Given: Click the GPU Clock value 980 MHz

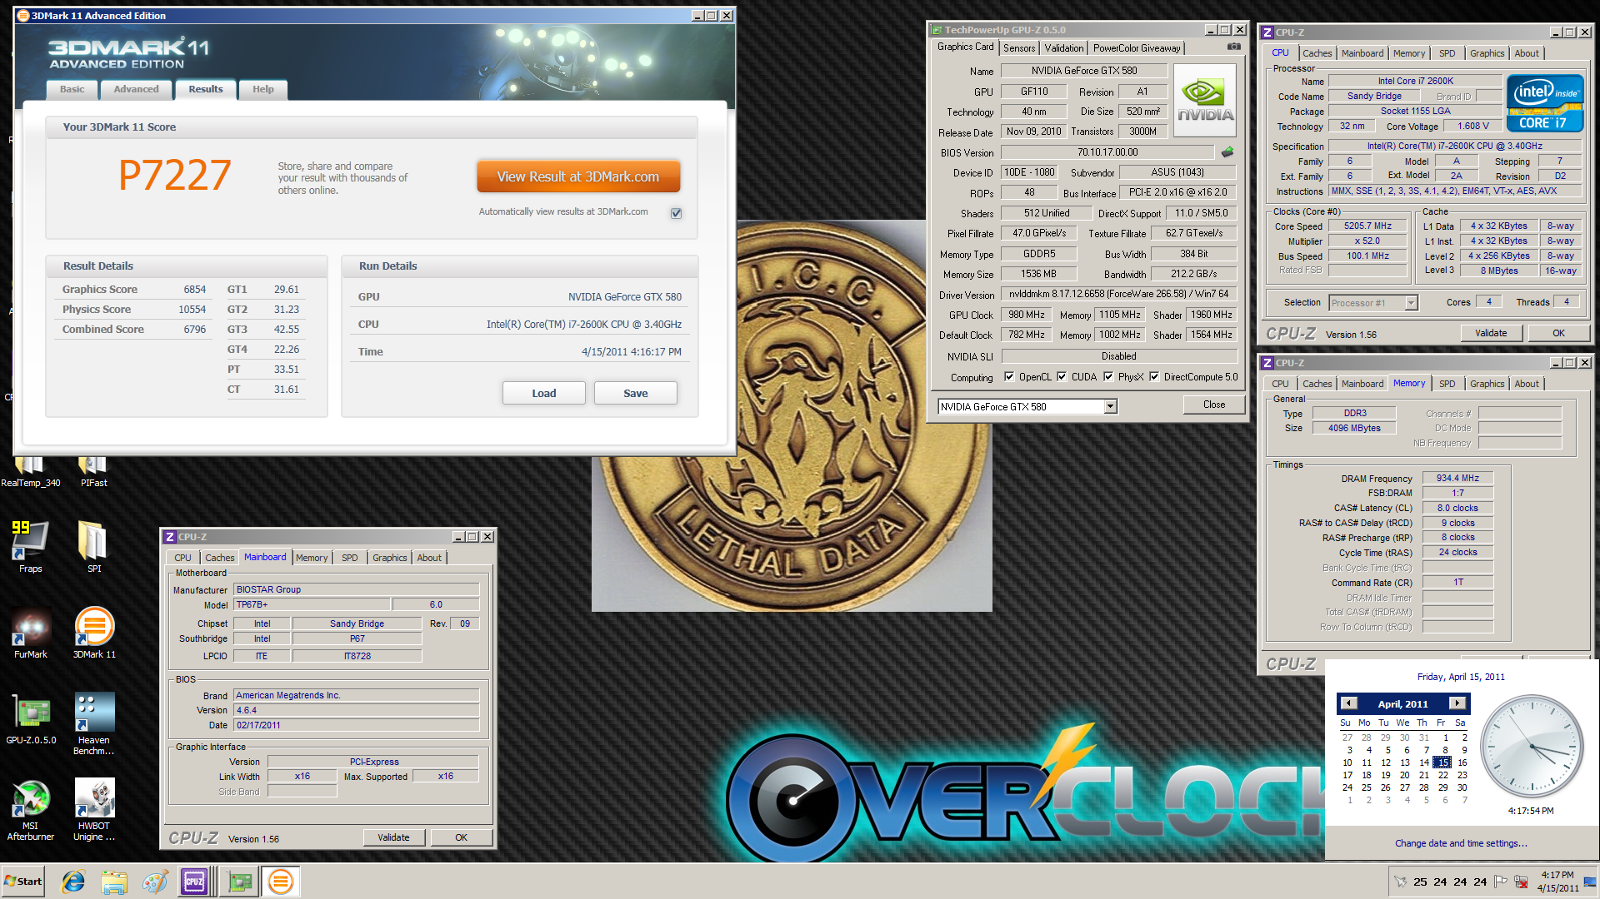Looking at the screenshot, I should click(1025, 314).
